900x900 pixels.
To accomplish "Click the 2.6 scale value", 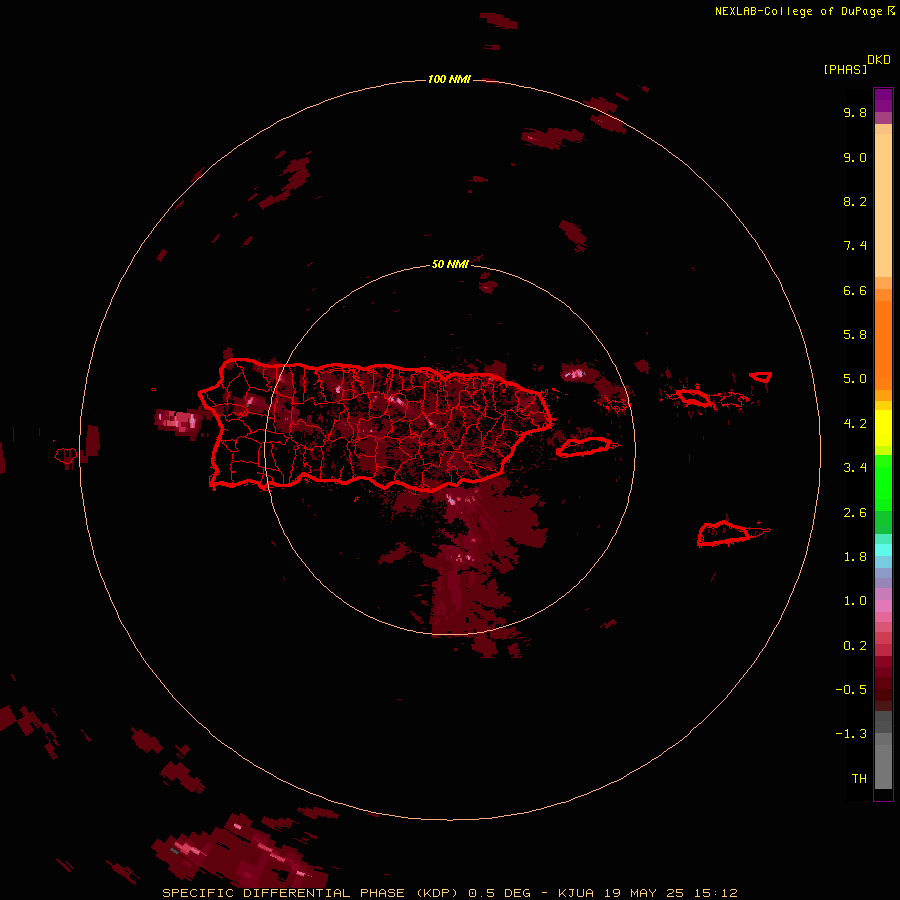I will pyautogui.click(x=855, y=513).
